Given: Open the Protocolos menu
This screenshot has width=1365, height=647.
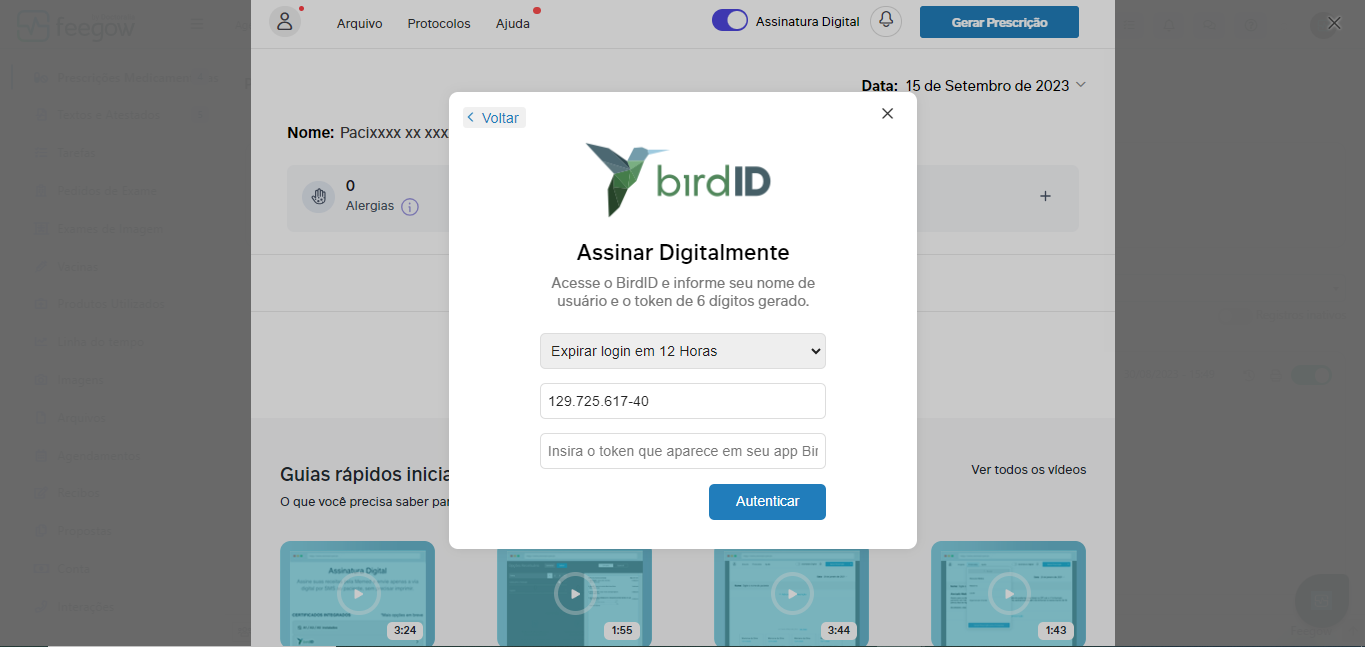Looking at the screenshot, I should tap(439, 23).
